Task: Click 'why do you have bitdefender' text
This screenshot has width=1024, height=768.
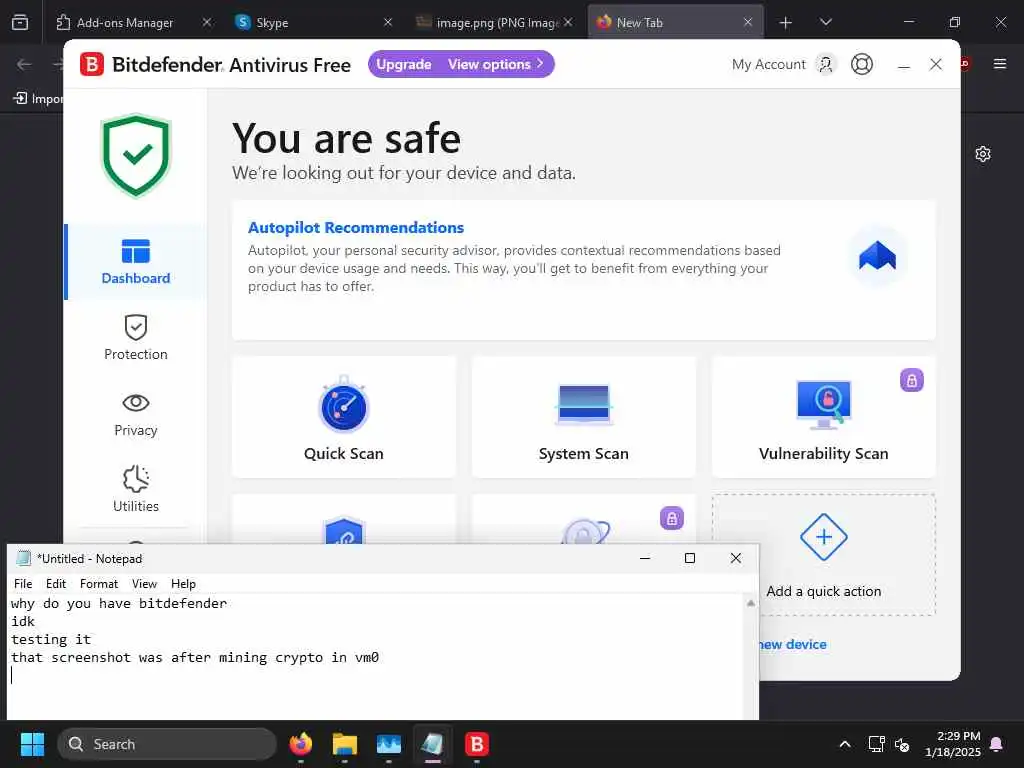Action: pos(119,603)
